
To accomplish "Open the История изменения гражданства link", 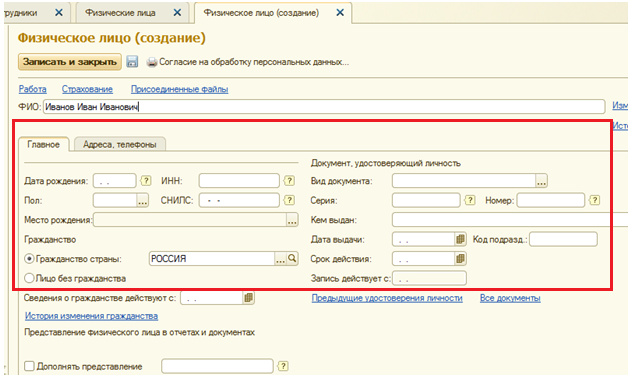I will click(91, 316).
